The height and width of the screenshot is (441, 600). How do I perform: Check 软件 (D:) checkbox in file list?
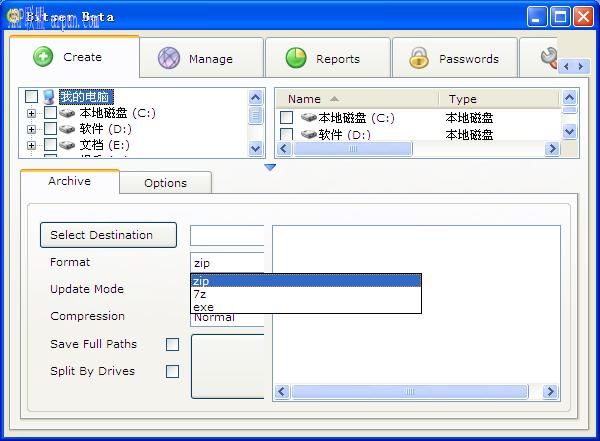click(x=287, y=134)
